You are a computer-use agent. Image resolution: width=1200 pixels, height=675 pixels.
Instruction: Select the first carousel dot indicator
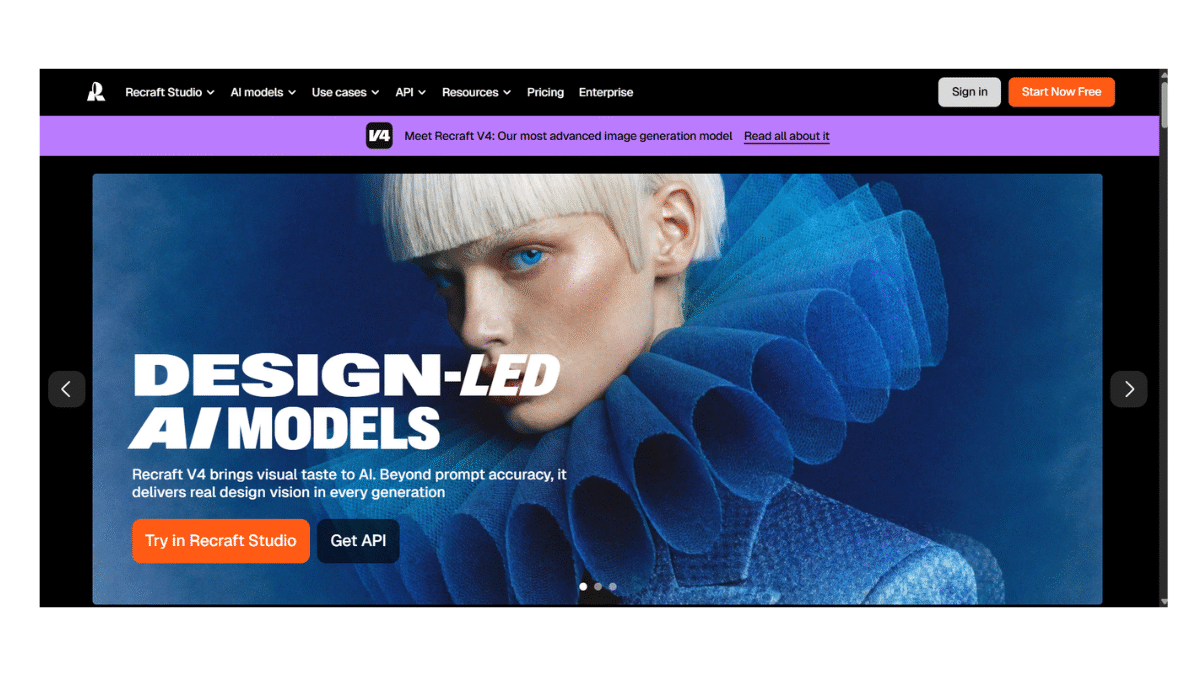[x=583, y=587]
